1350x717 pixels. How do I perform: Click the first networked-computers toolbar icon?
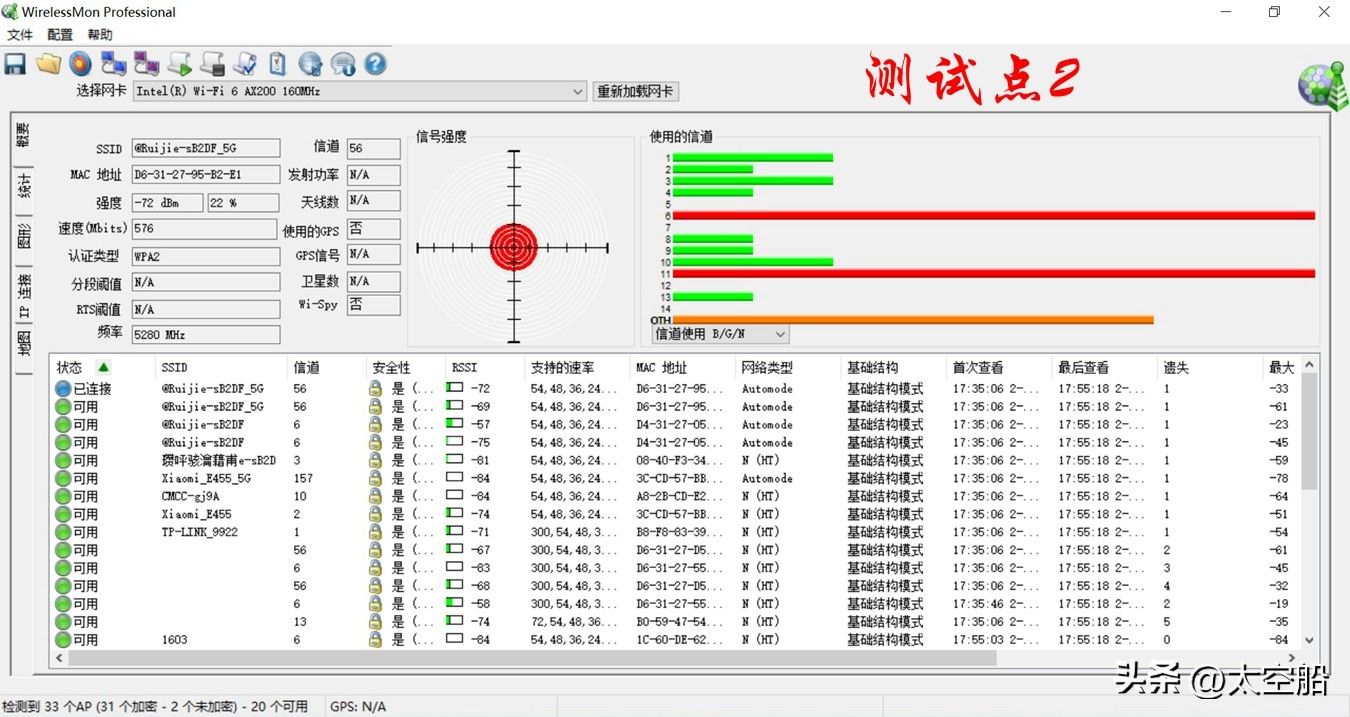[x=114, y=65]
